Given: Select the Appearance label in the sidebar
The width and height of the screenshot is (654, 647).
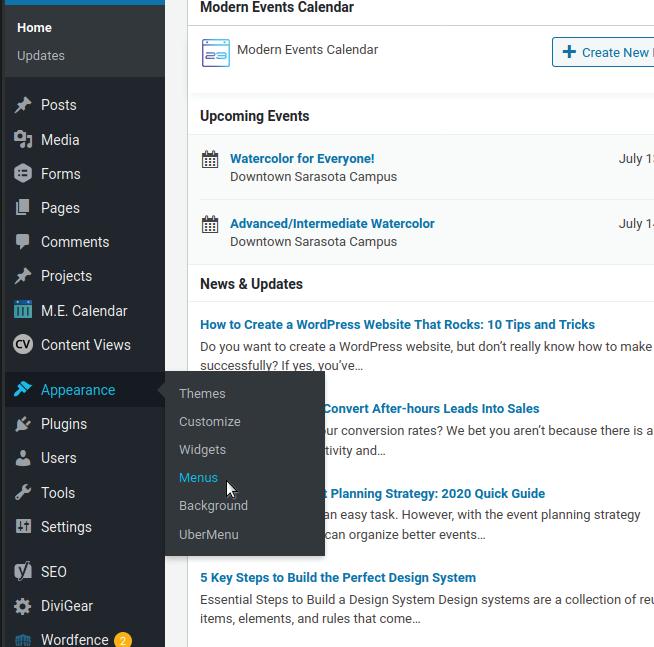Looking at the screenshot, I should coord(78,390).
